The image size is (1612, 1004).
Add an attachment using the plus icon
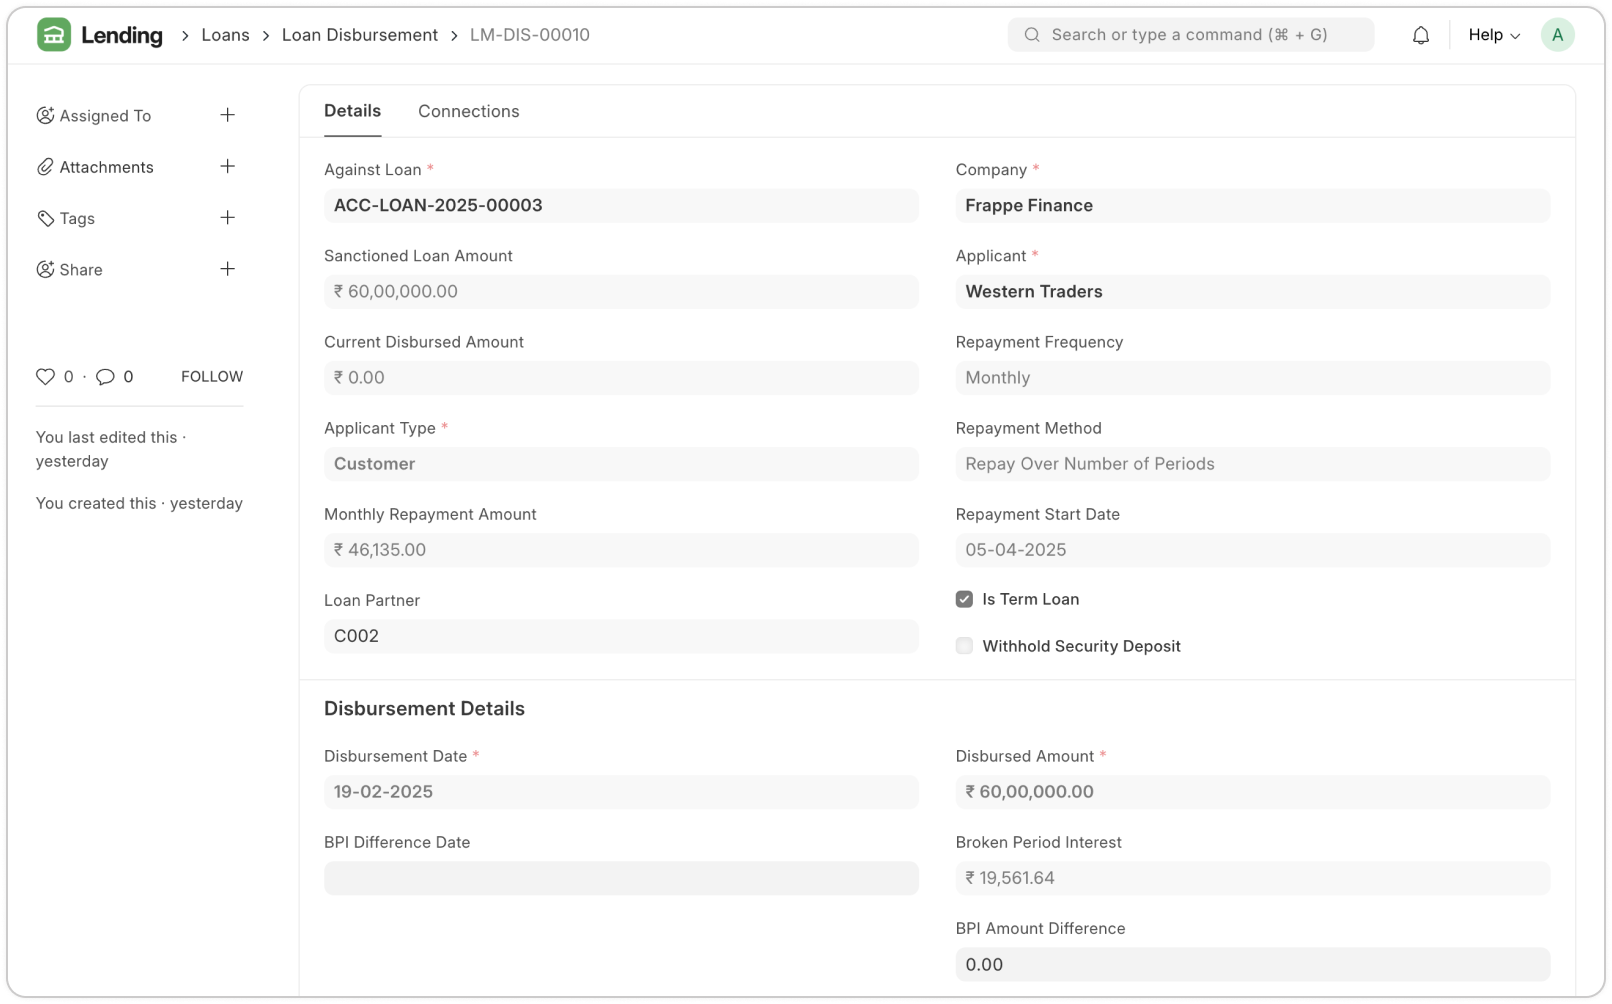[228, 166]
